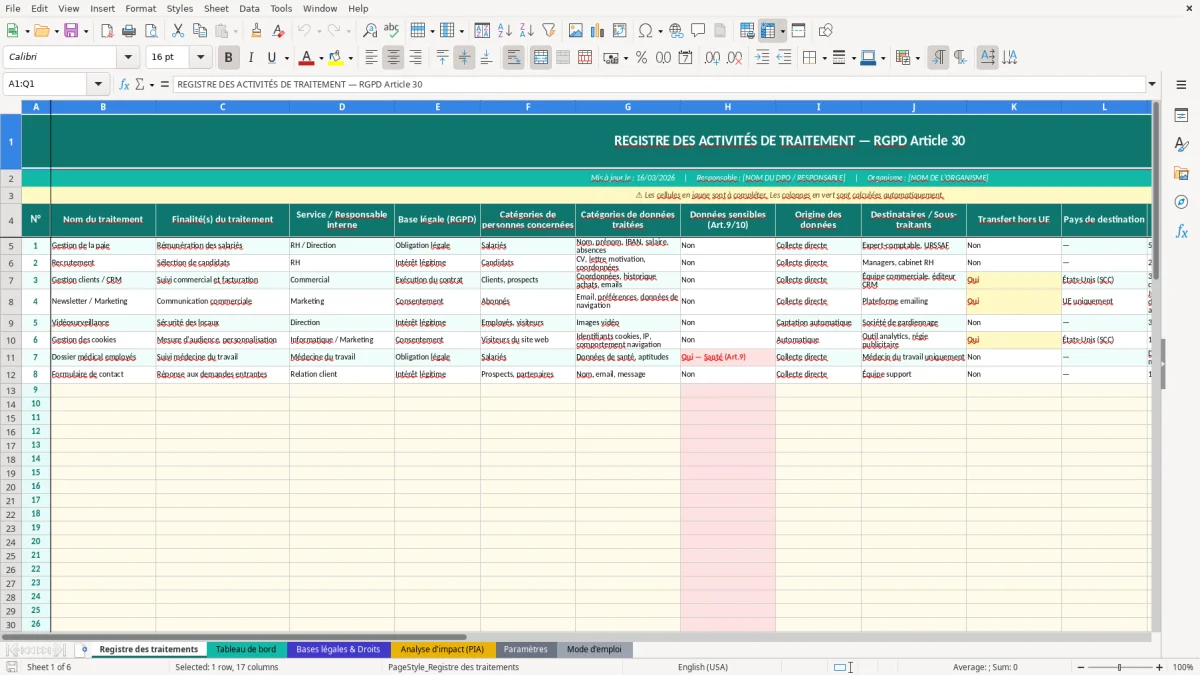The image size is (1200, 675).
Task: Apply the yellow Background Color swatch
Action: [336, 58]
